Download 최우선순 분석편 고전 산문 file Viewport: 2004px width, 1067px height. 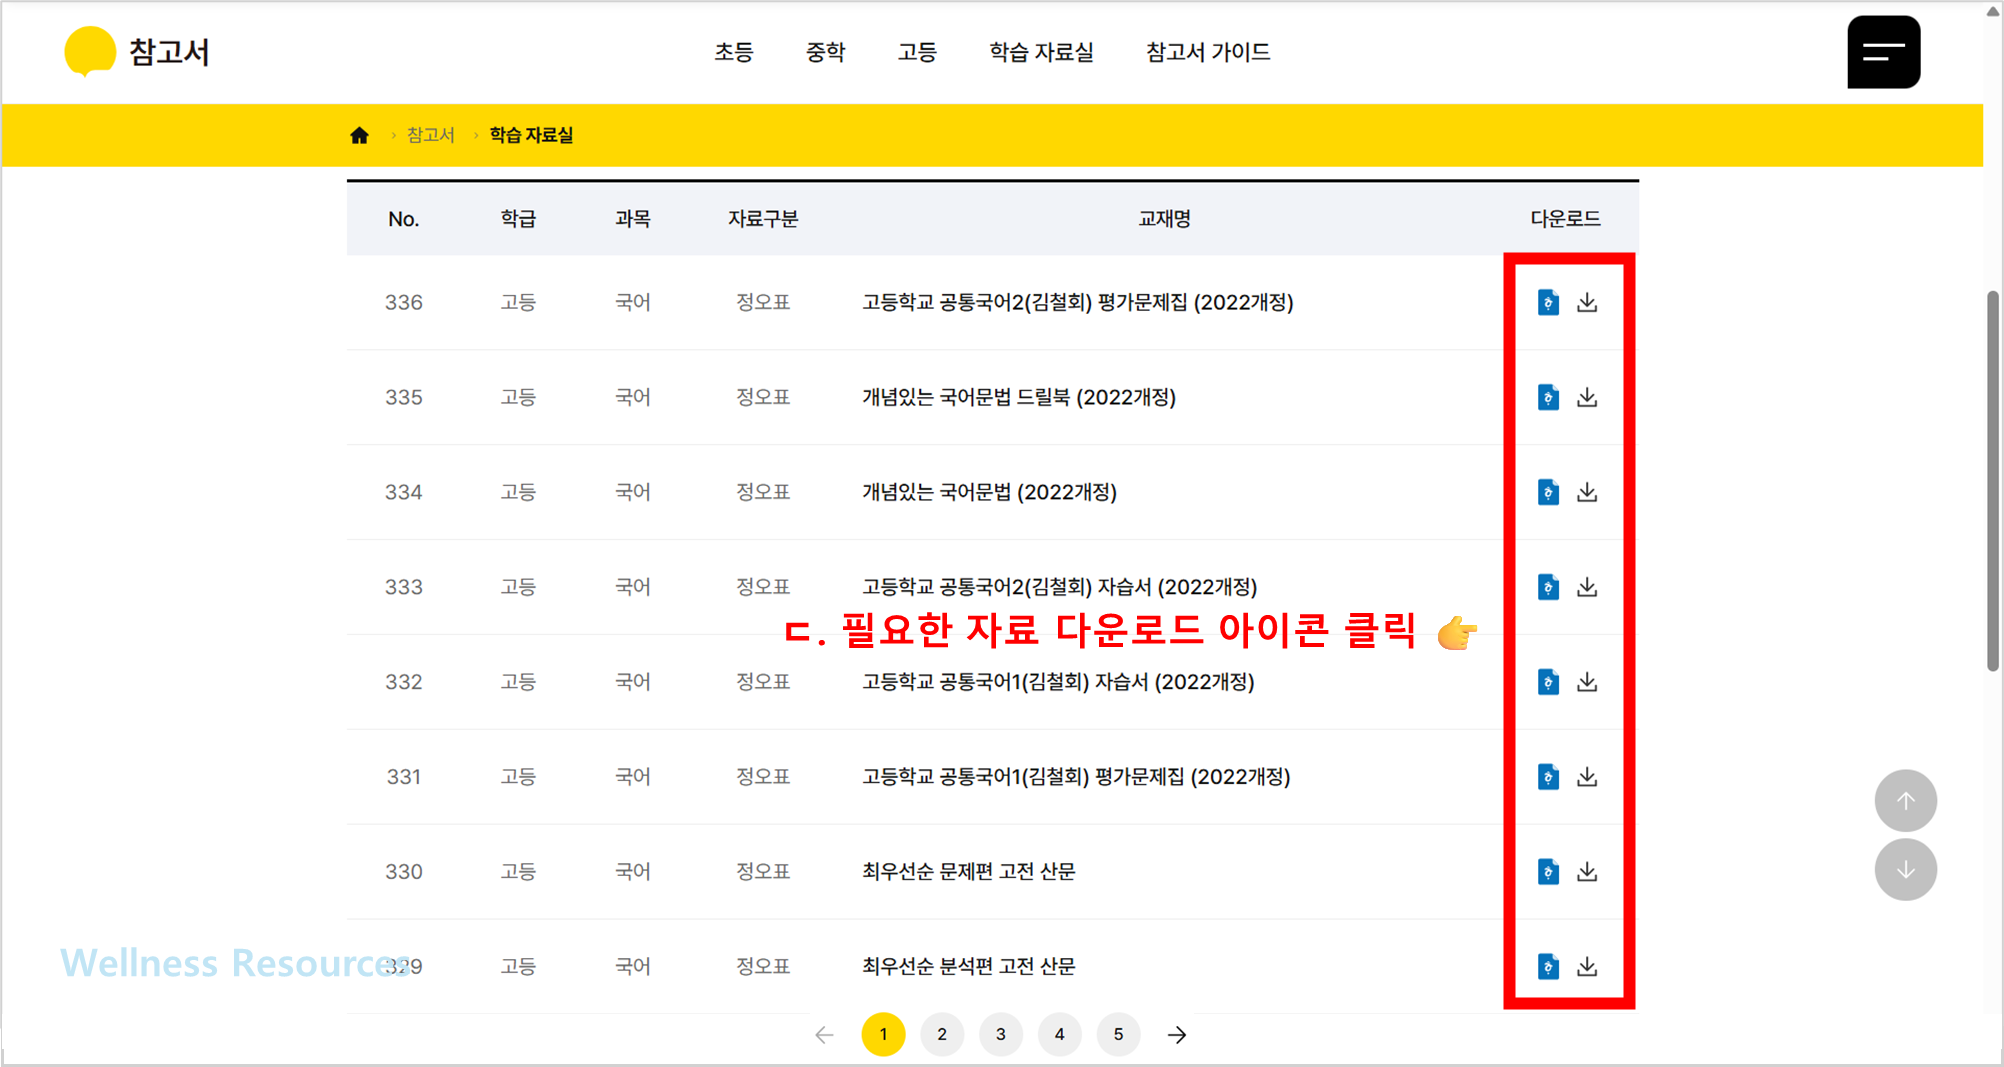coord(1587,967)
